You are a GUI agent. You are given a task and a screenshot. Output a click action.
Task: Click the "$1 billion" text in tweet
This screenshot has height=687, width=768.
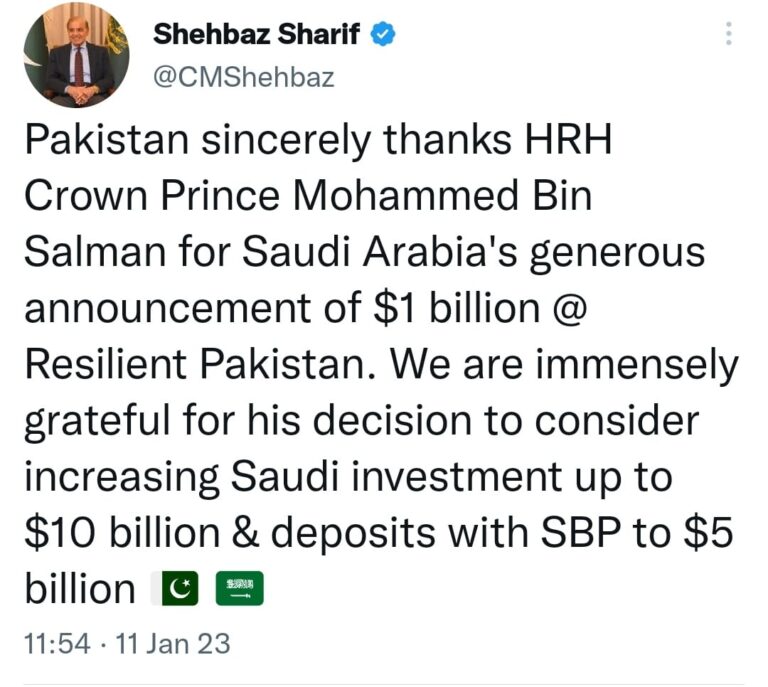coord(456,308)
